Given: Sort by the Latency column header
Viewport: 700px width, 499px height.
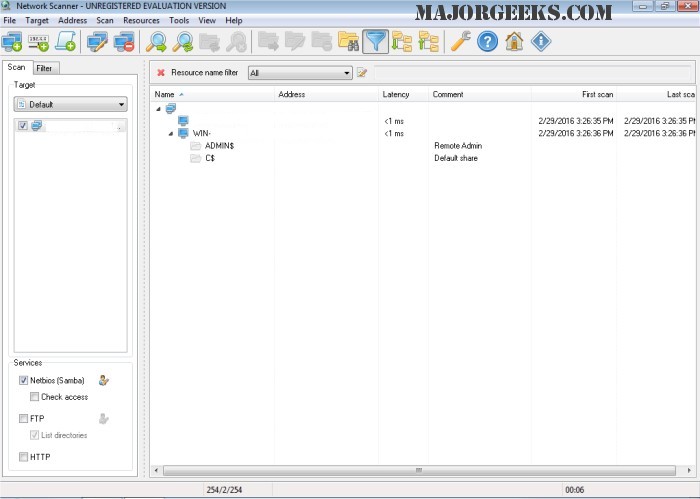Looking at the screenshot, I should (396, 94).
